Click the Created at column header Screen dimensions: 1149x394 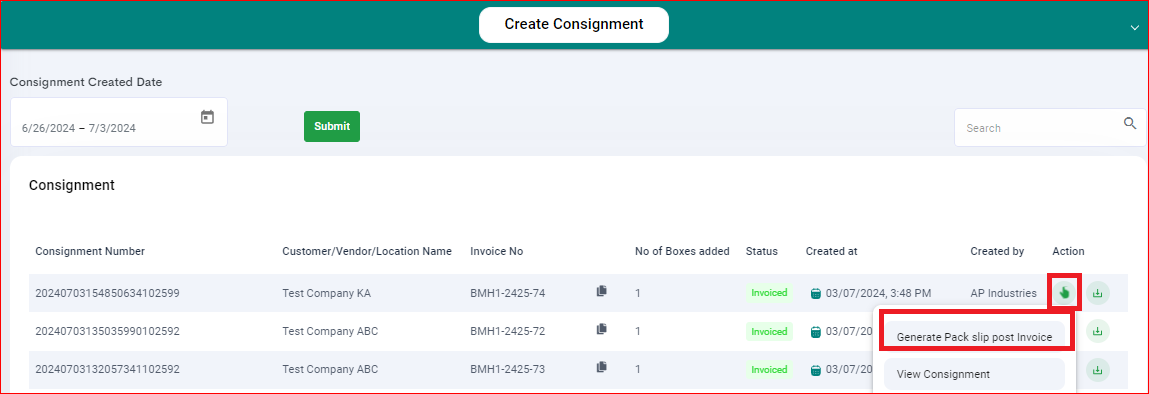[832, 251]
